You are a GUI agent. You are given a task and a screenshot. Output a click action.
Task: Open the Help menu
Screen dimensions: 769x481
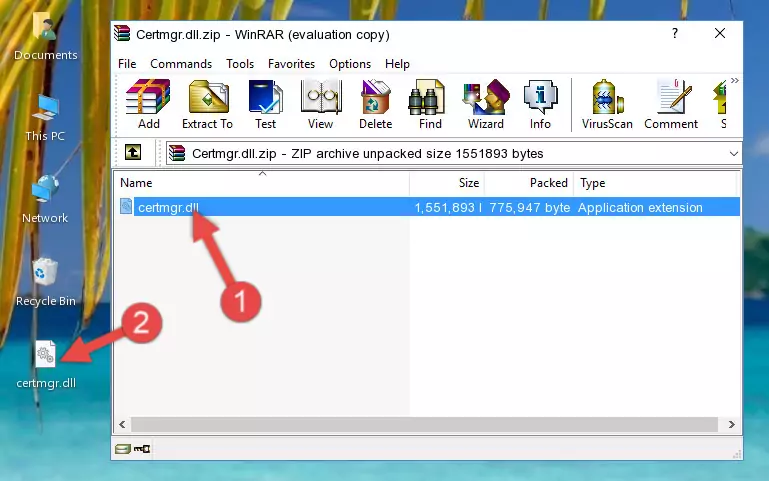point(397,64)
